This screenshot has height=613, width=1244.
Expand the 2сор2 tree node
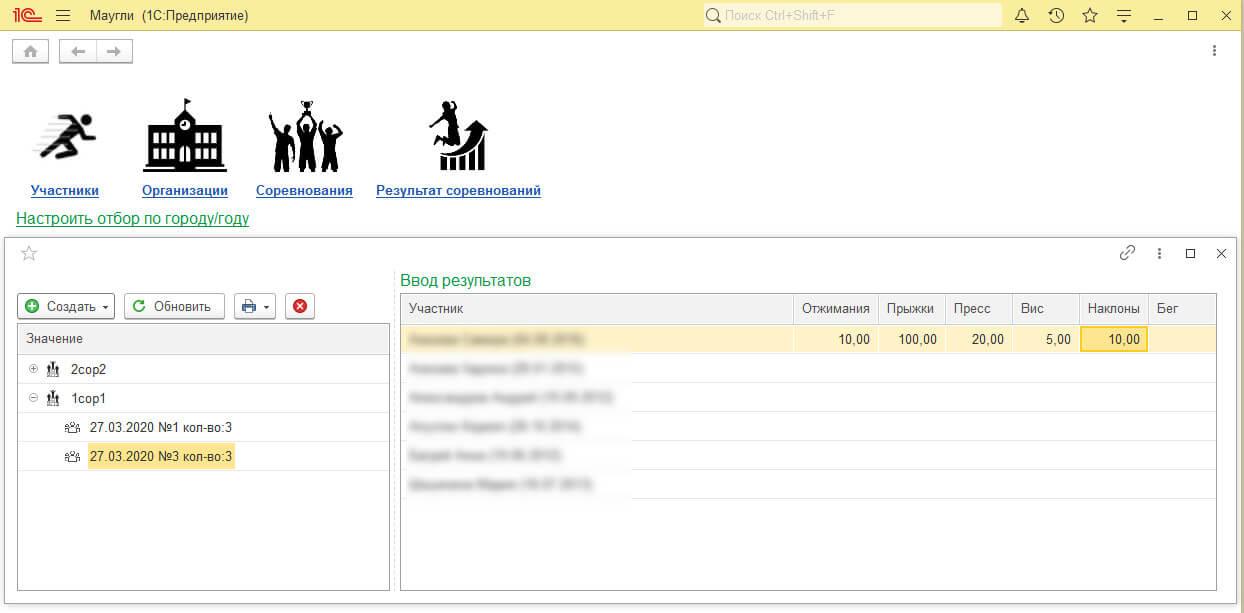[34, 369]
